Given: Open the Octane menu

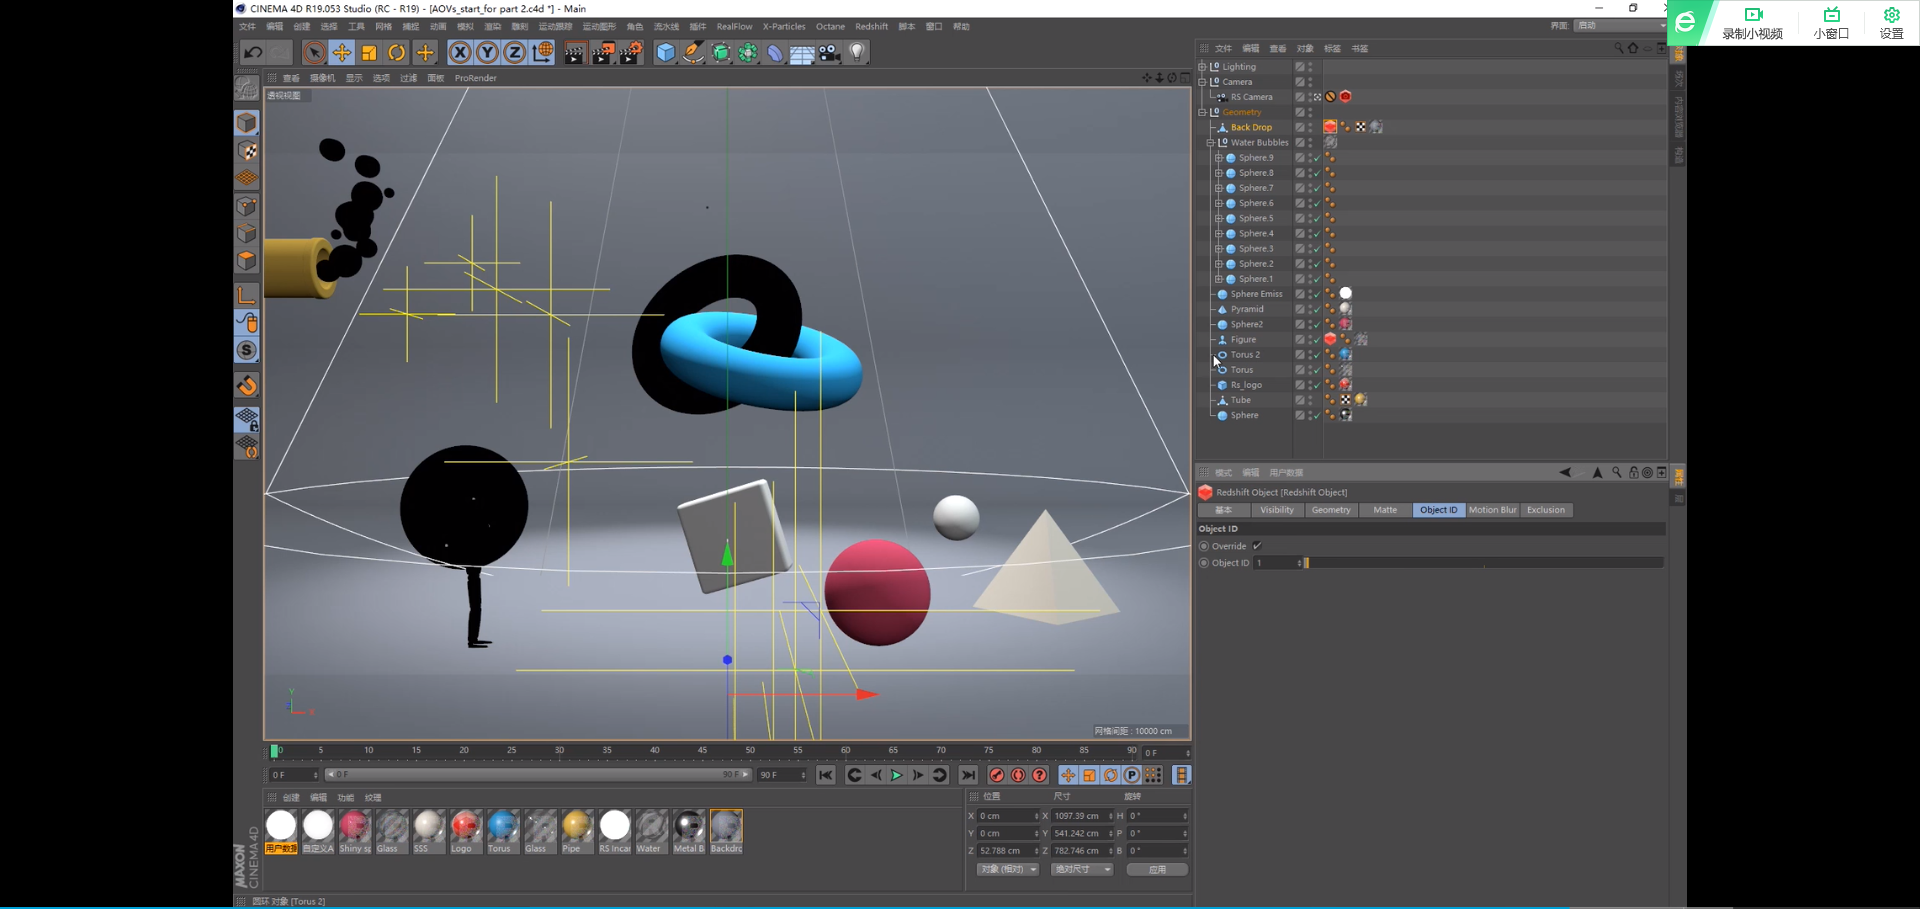Looking at the screenshot, I should pos(830,27).
